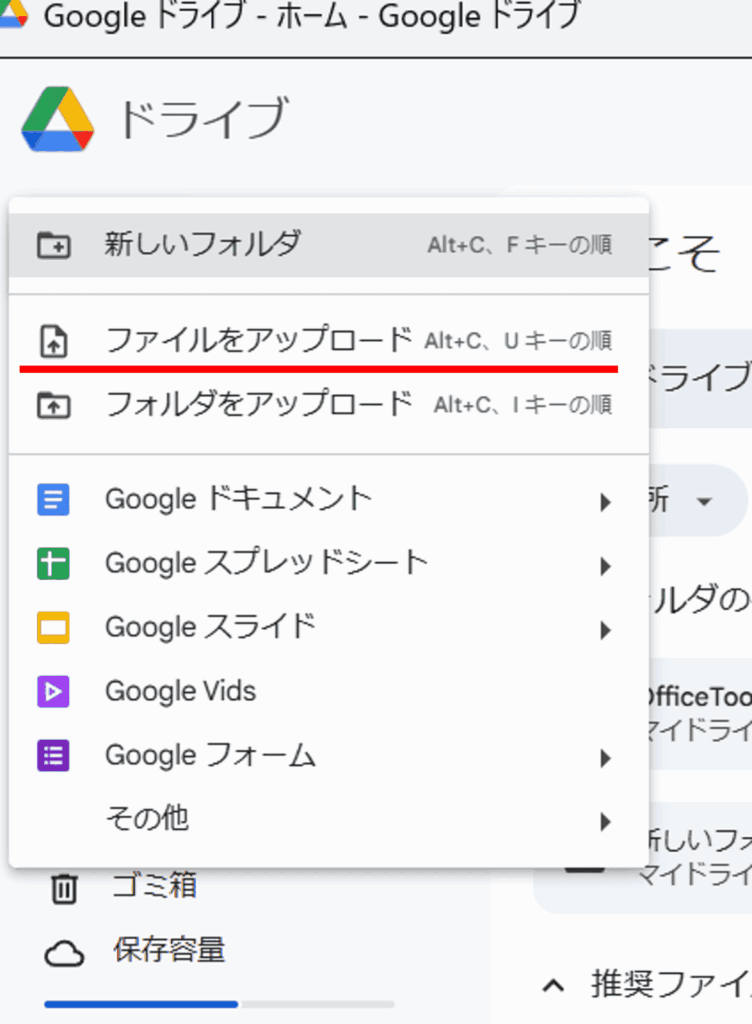This screenshot has height=1024, width=752.
Task: Click the storage cloud icon
Action: [x=64, y=954]
